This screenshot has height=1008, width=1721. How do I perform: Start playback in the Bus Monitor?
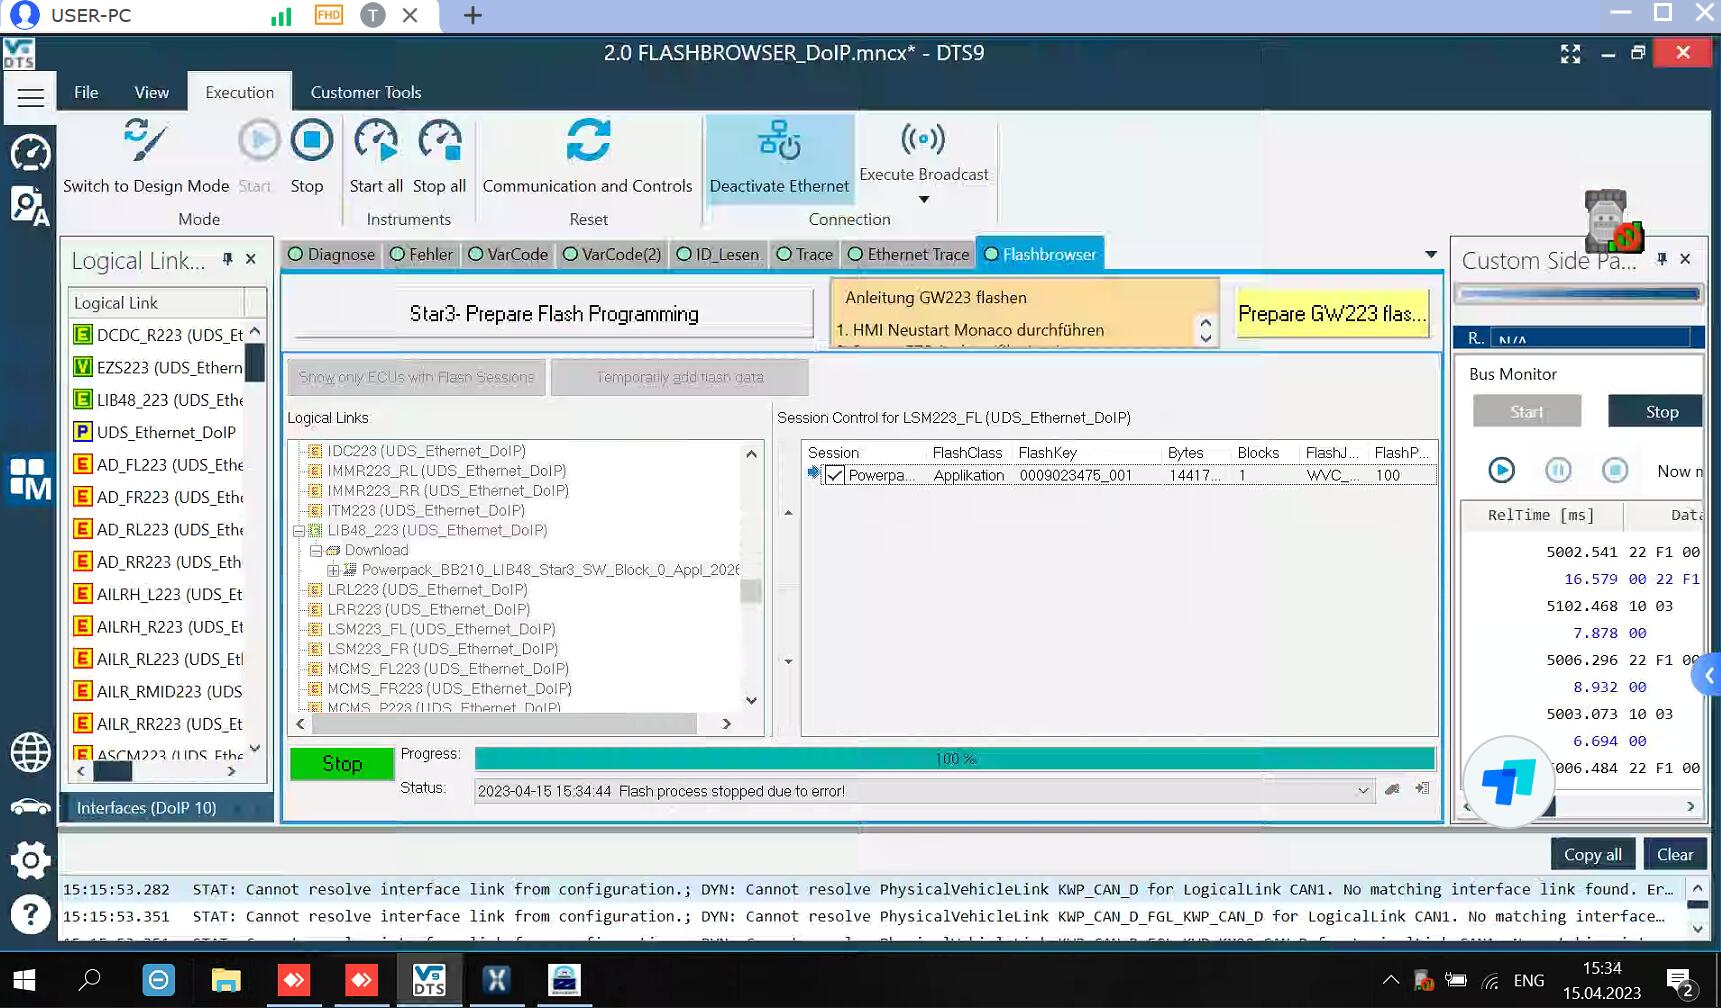coord(1501,470)
